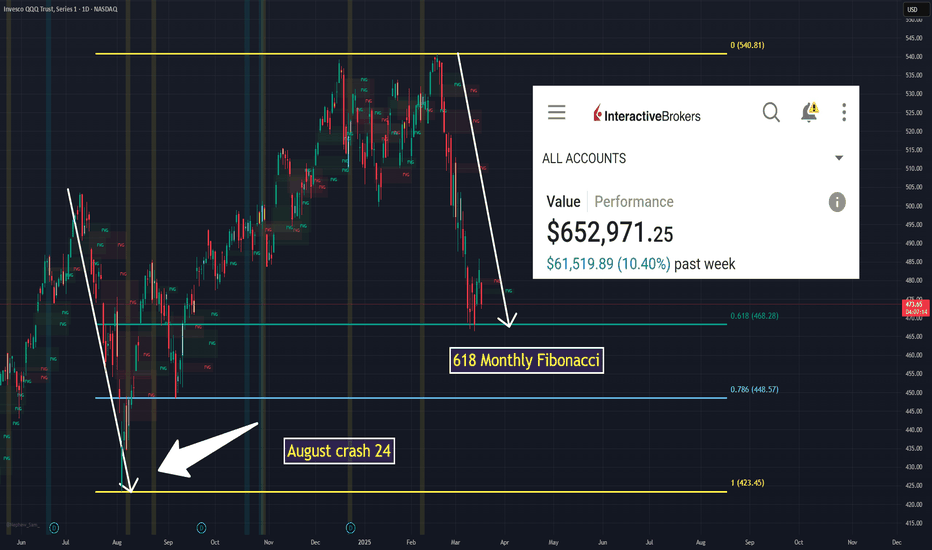
Task: Click the ALL ACCOUNTS label
Action: [584, 158]
